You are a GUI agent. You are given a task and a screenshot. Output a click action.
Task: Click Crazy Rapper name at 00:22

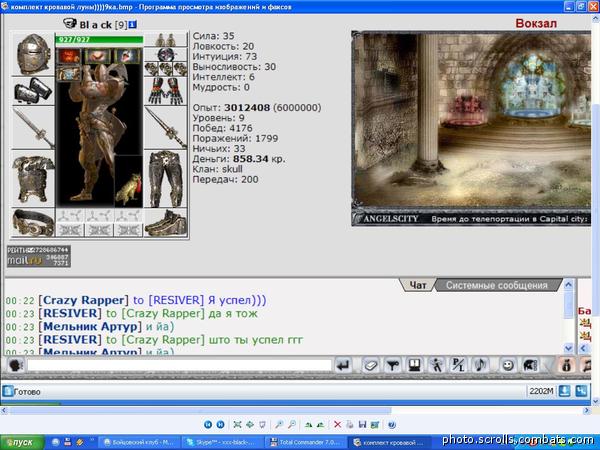coord(84,300)
